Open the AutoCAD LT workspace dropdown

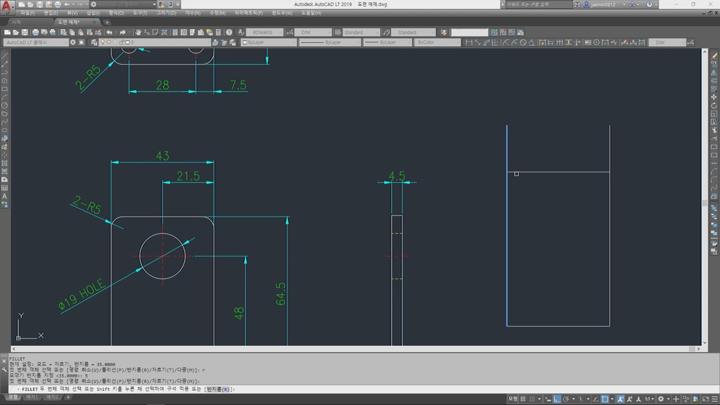(x=36, y=42)
